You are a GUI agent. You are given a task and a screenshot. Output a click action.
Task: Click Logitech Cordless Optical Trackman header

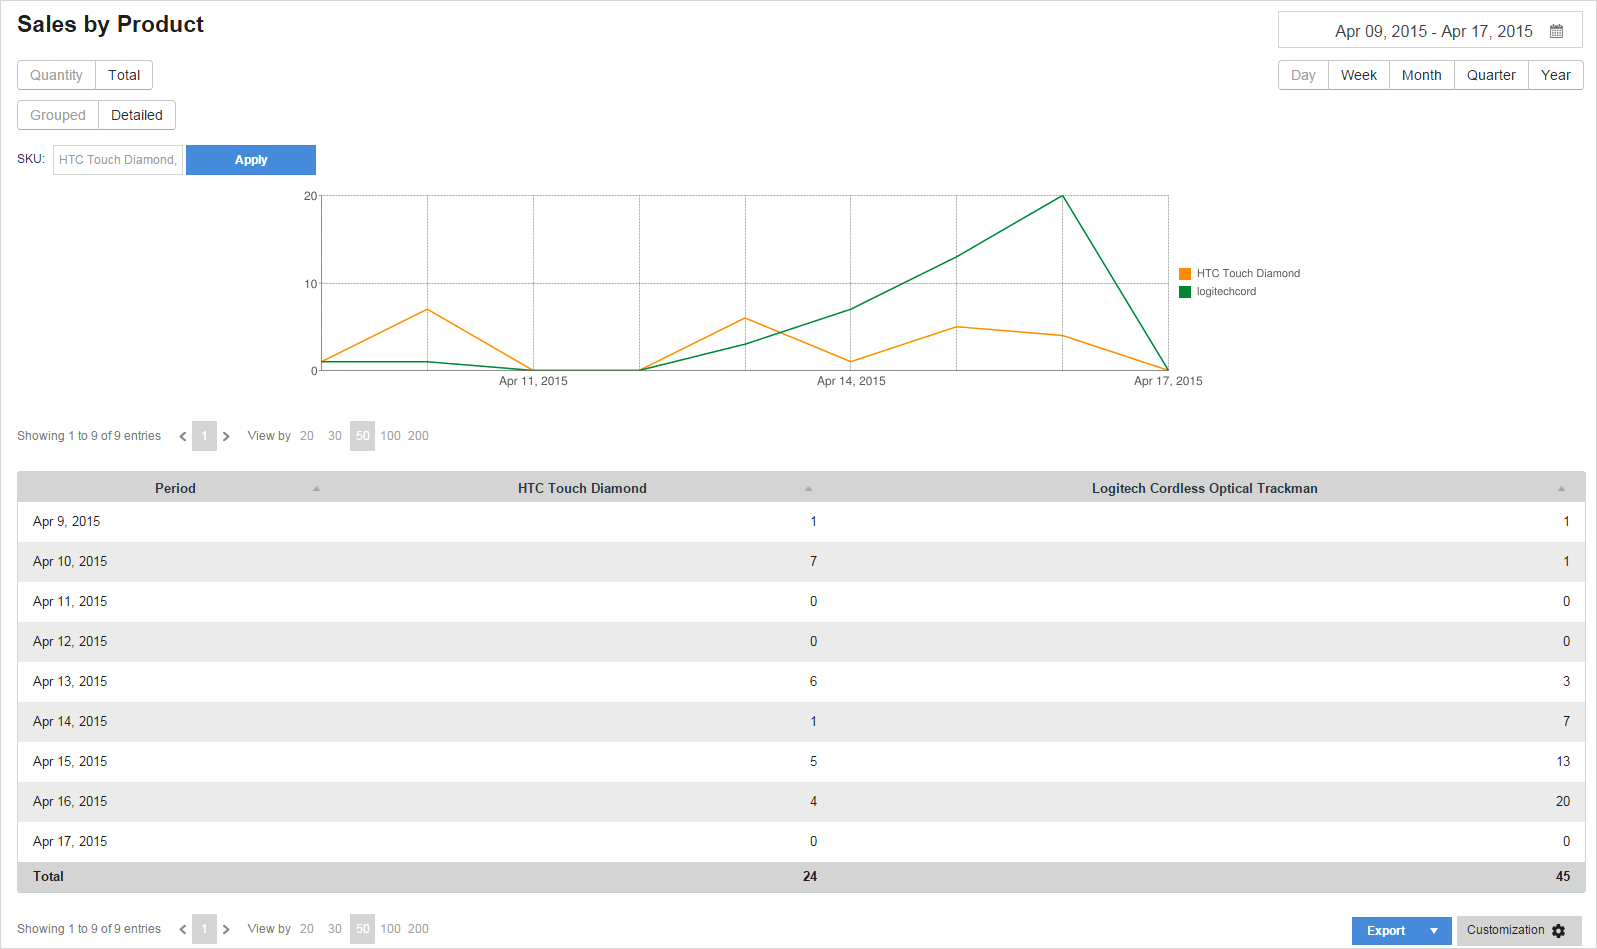point(1204,488)
